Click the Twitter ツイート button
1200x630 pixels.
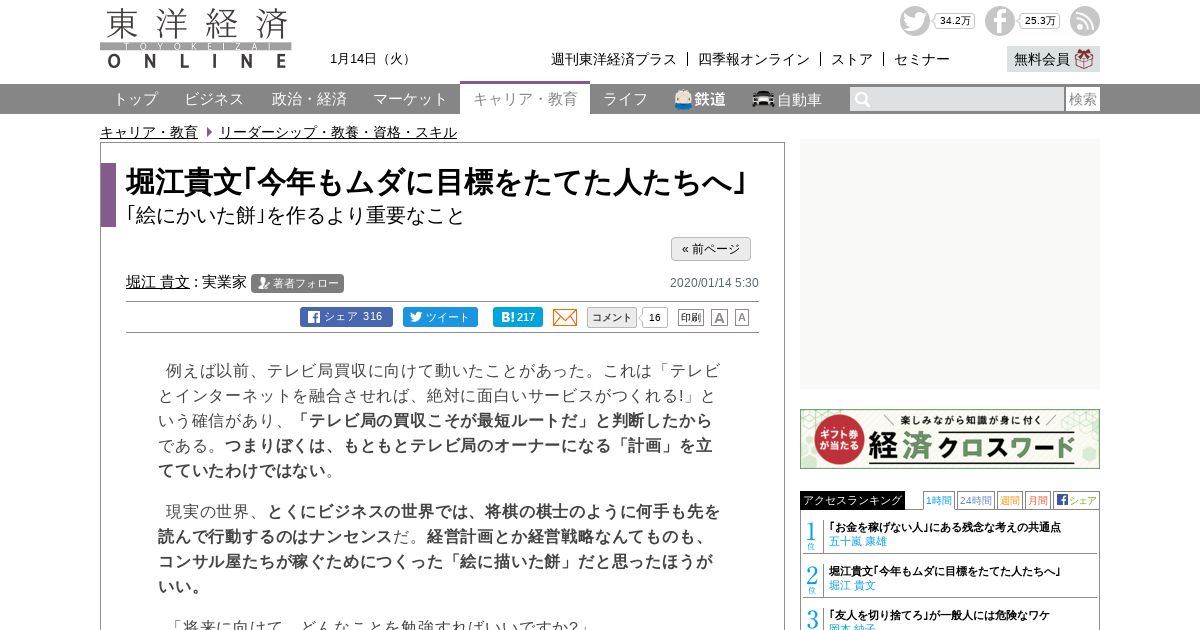tap(440, 317)
